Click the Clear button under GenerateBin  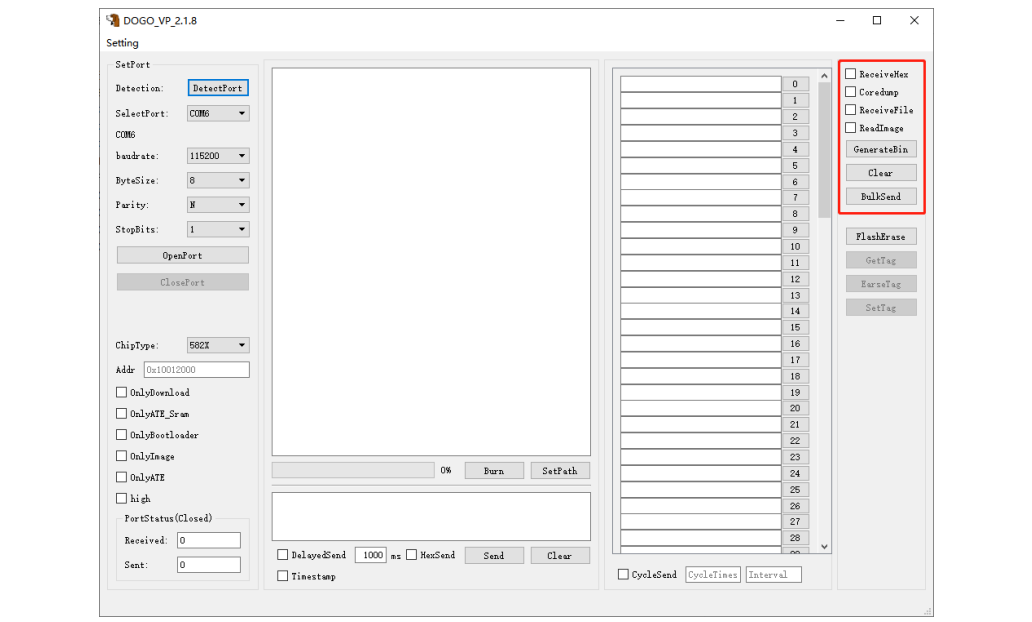pyautogui.click(x=881, y=173)
